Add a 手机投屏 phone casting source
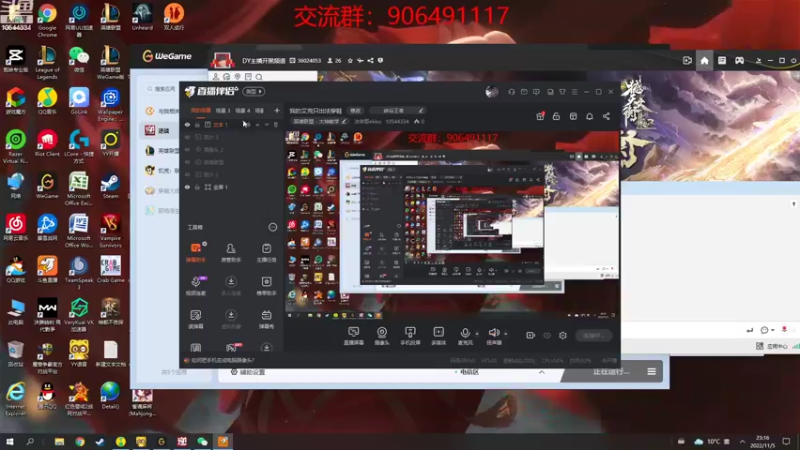This screenshot has width=800, height=450. [410, 336]
